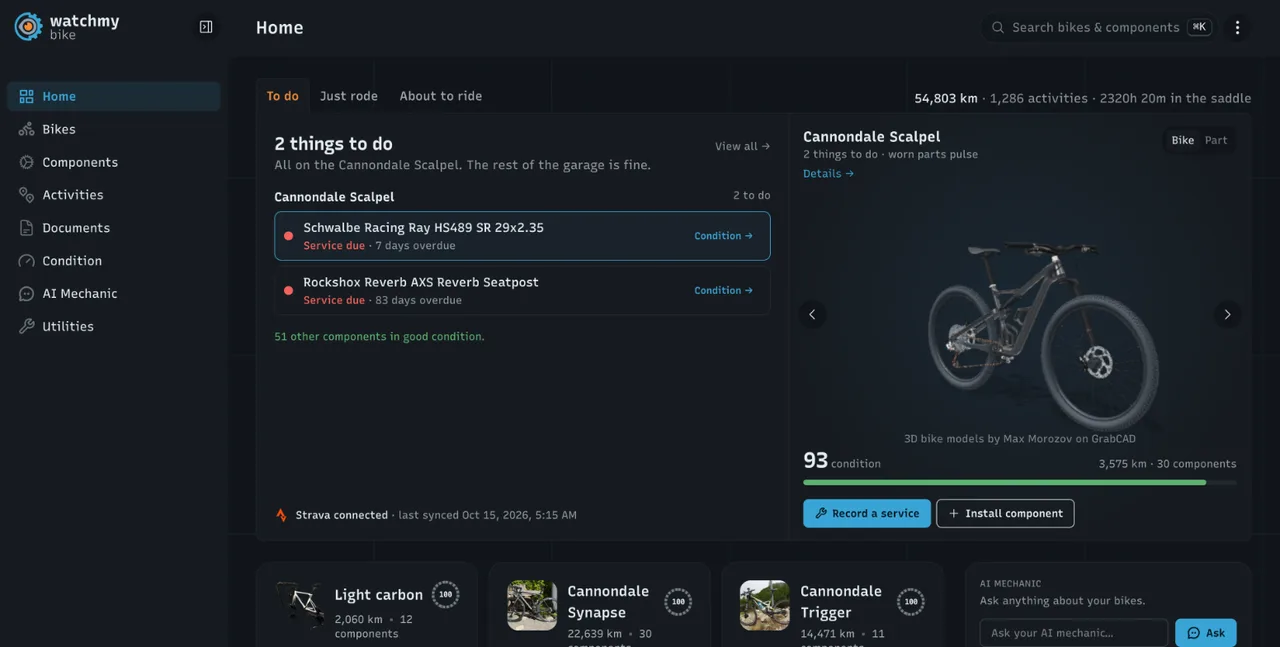Show previous bike with left chevron
Image resolution: width=1280 pixels, height=647 pixels.
[x=812, y=314]
